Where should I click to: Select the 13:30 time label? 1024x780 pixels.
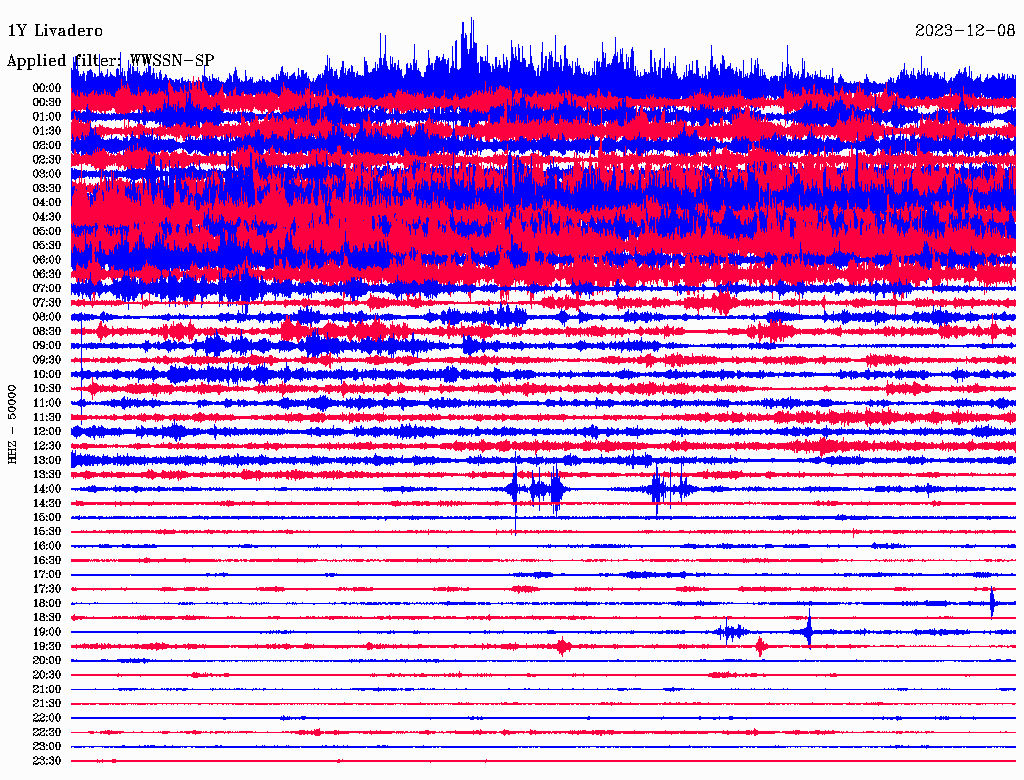46,475
